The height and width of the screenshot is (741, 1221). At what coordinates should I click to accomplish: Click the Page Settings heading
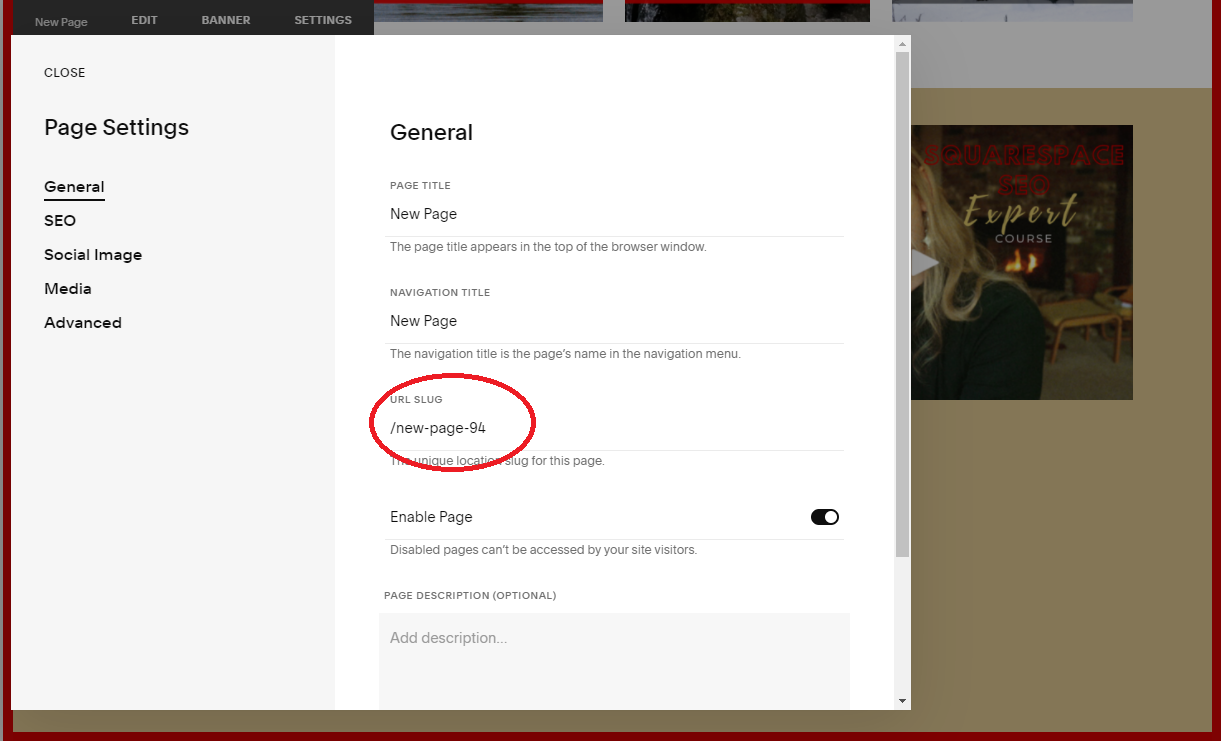[117, 128]
